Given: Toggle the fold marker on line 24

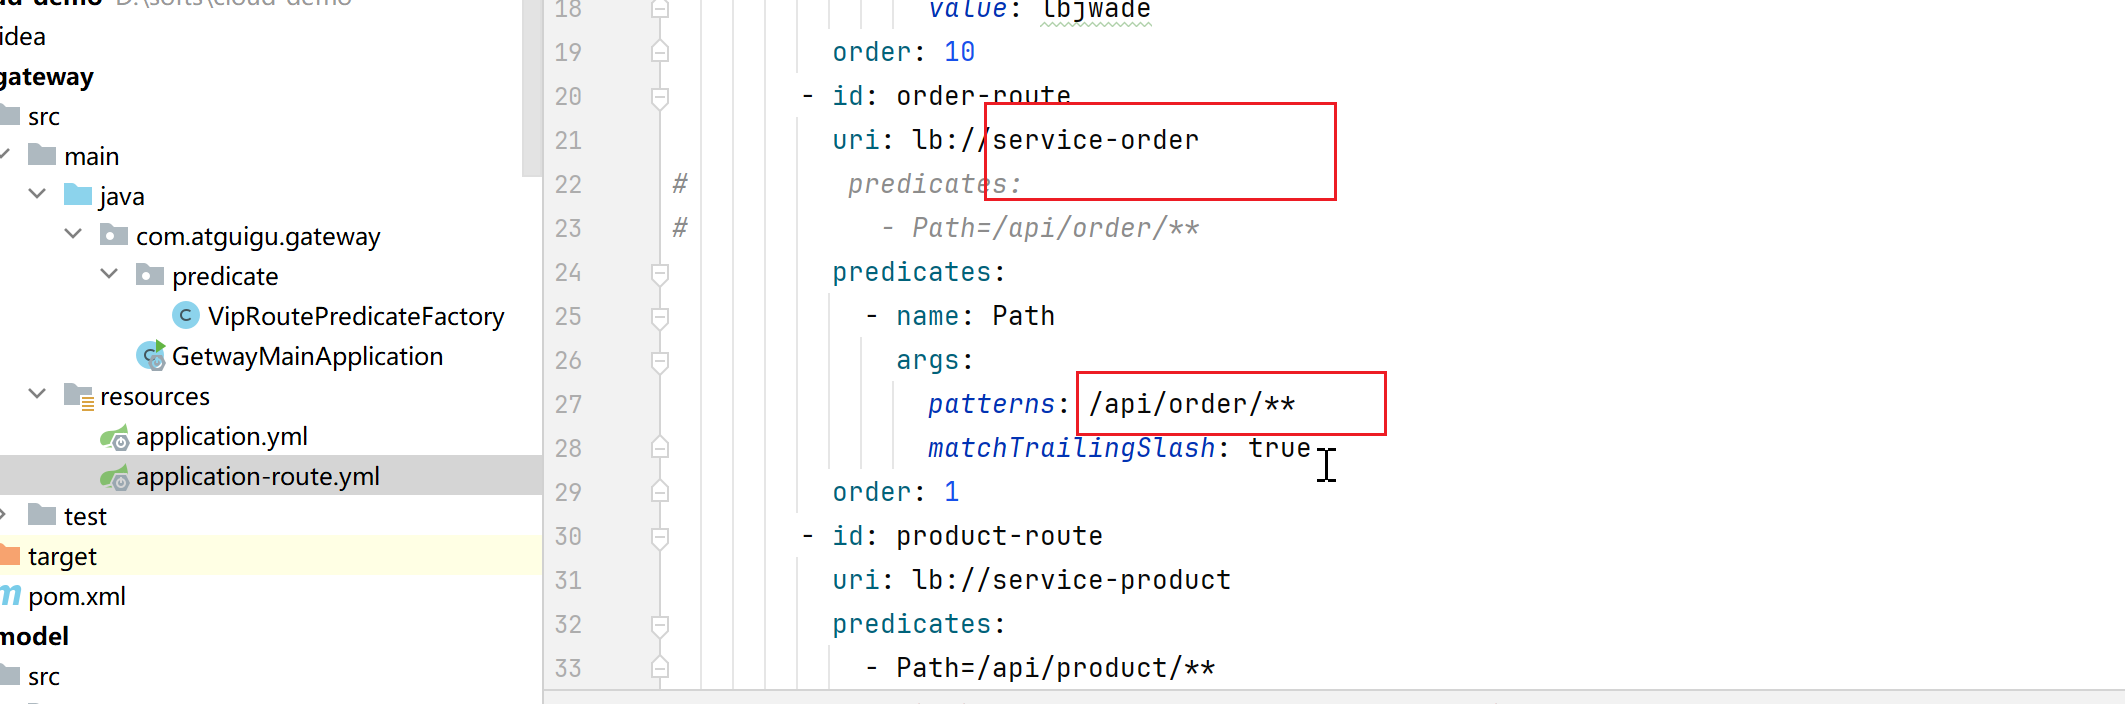Looking at the screenshot, I should click(660, 274).
